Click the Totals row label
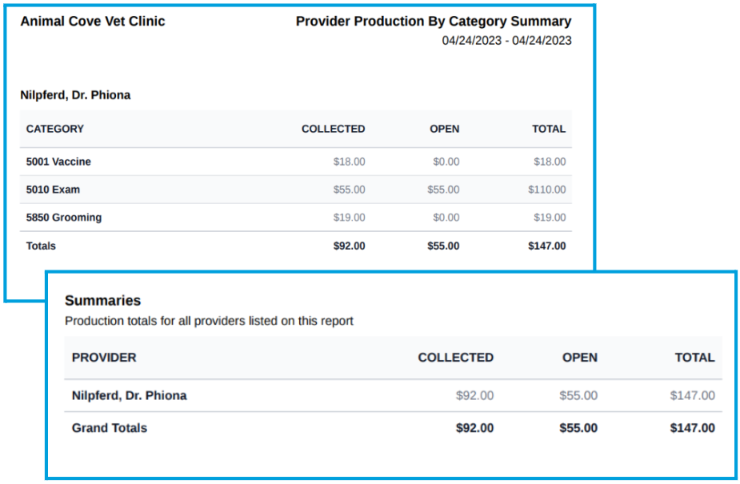 point(41,246)
